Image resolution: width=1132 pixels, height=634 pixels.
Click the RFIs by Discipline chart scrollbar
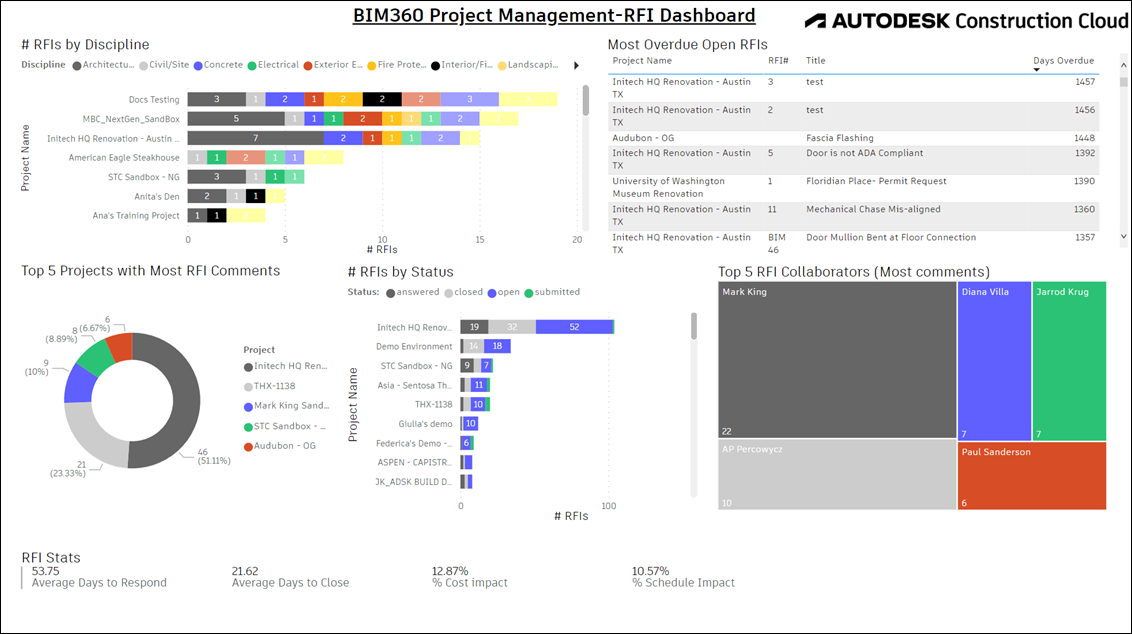pyautogui.click(x=585, y=100)
